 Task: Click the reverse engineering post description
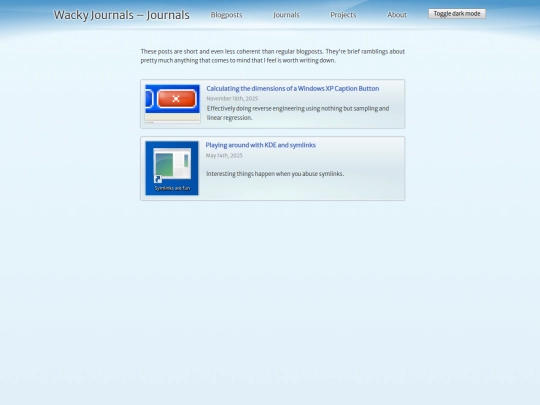coord(298,113)
